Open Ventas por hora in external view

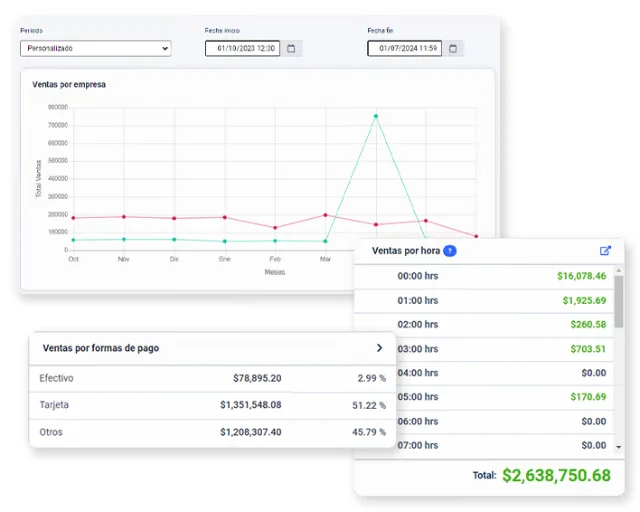(x=605, y=250)
